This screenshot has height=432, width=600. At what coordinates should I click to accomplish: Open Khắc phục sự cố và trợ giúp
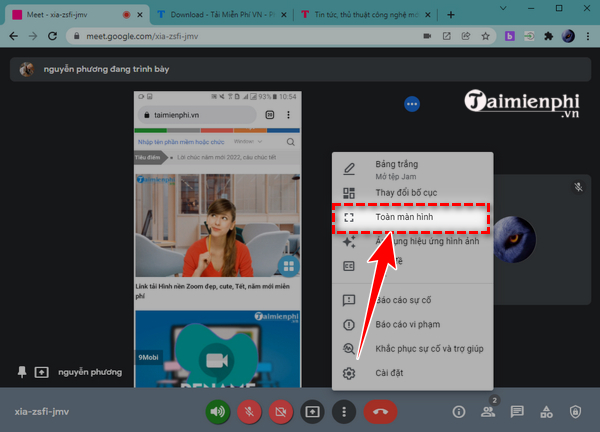pos(412,349)
